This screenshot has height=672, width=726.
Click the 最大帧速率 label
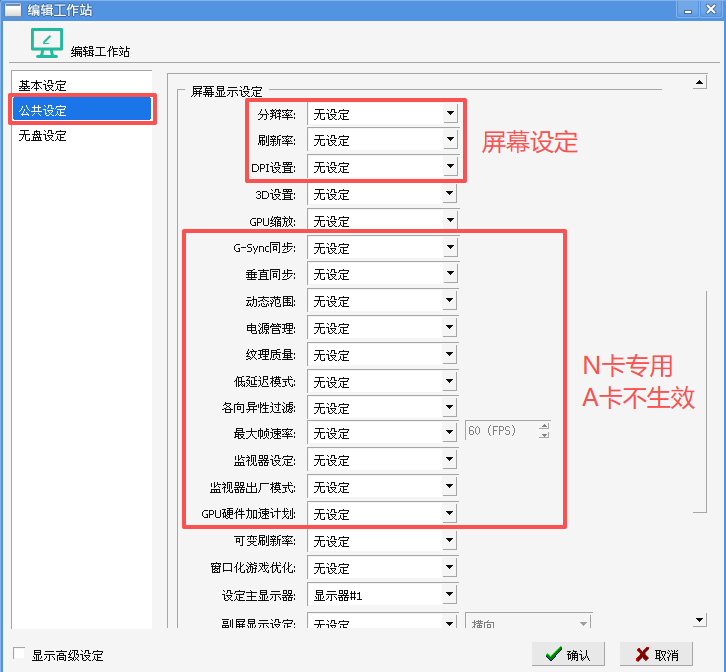(x=264, y=433)
